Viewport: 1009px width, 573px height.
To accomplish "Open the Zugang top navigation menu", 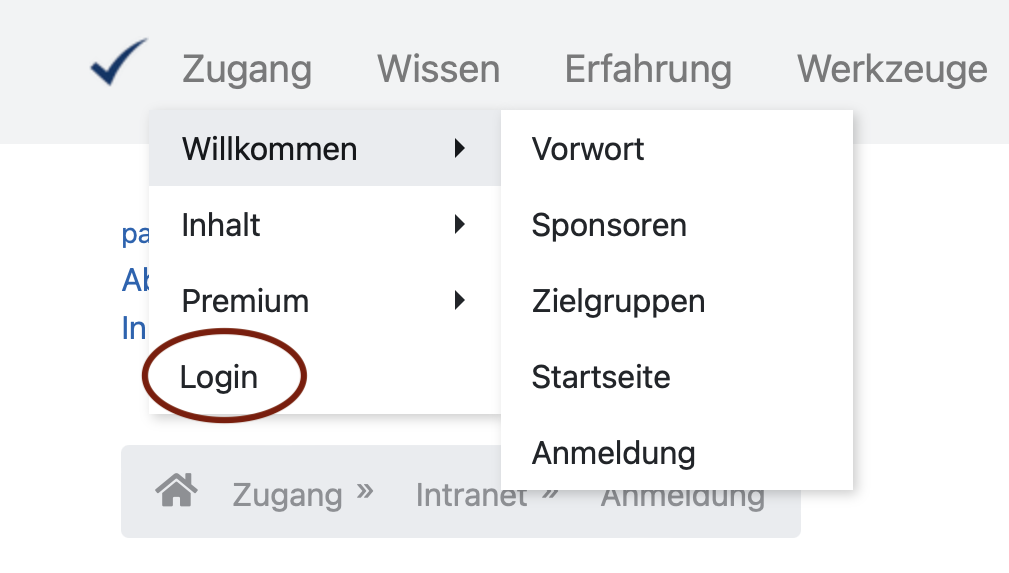I will [x=247, y=70].
